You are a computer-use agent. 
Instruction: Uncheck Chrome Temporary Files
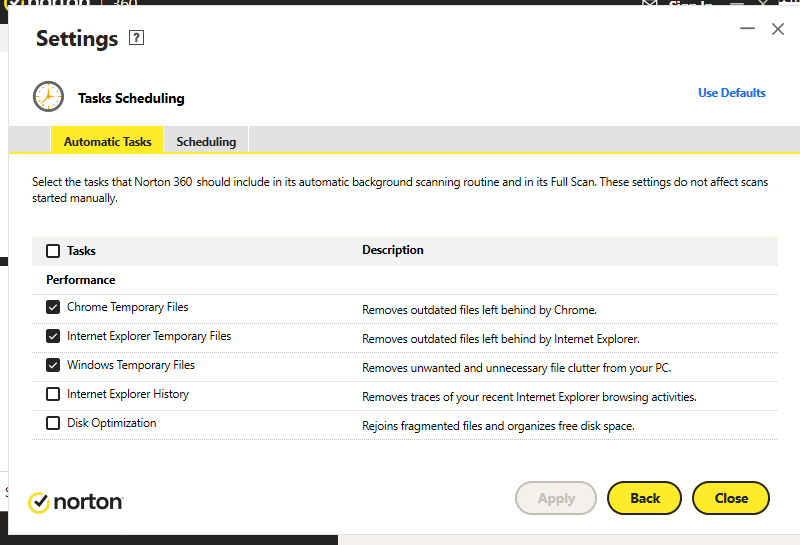click(x=53, y=307)
